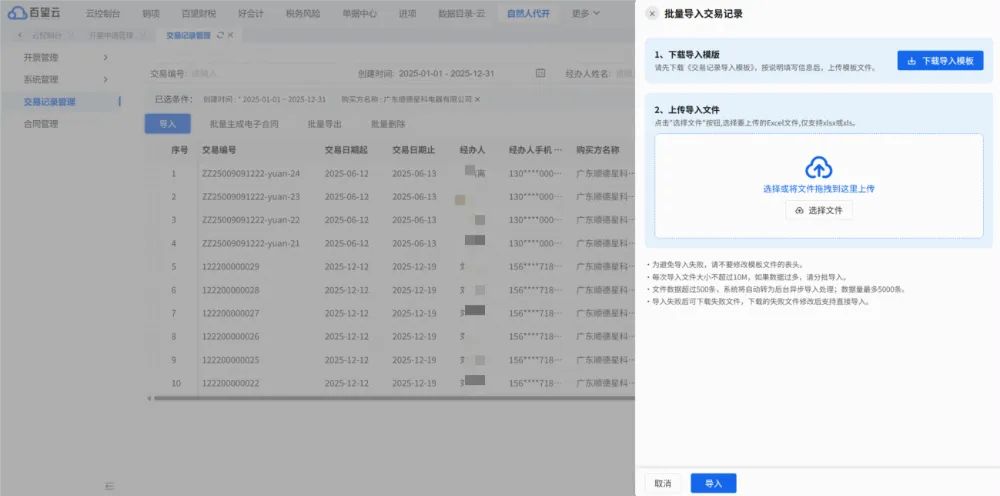Expand 开票管理 in the sidebar
This screenshot has width=1000, height=496.
point(66,57)
